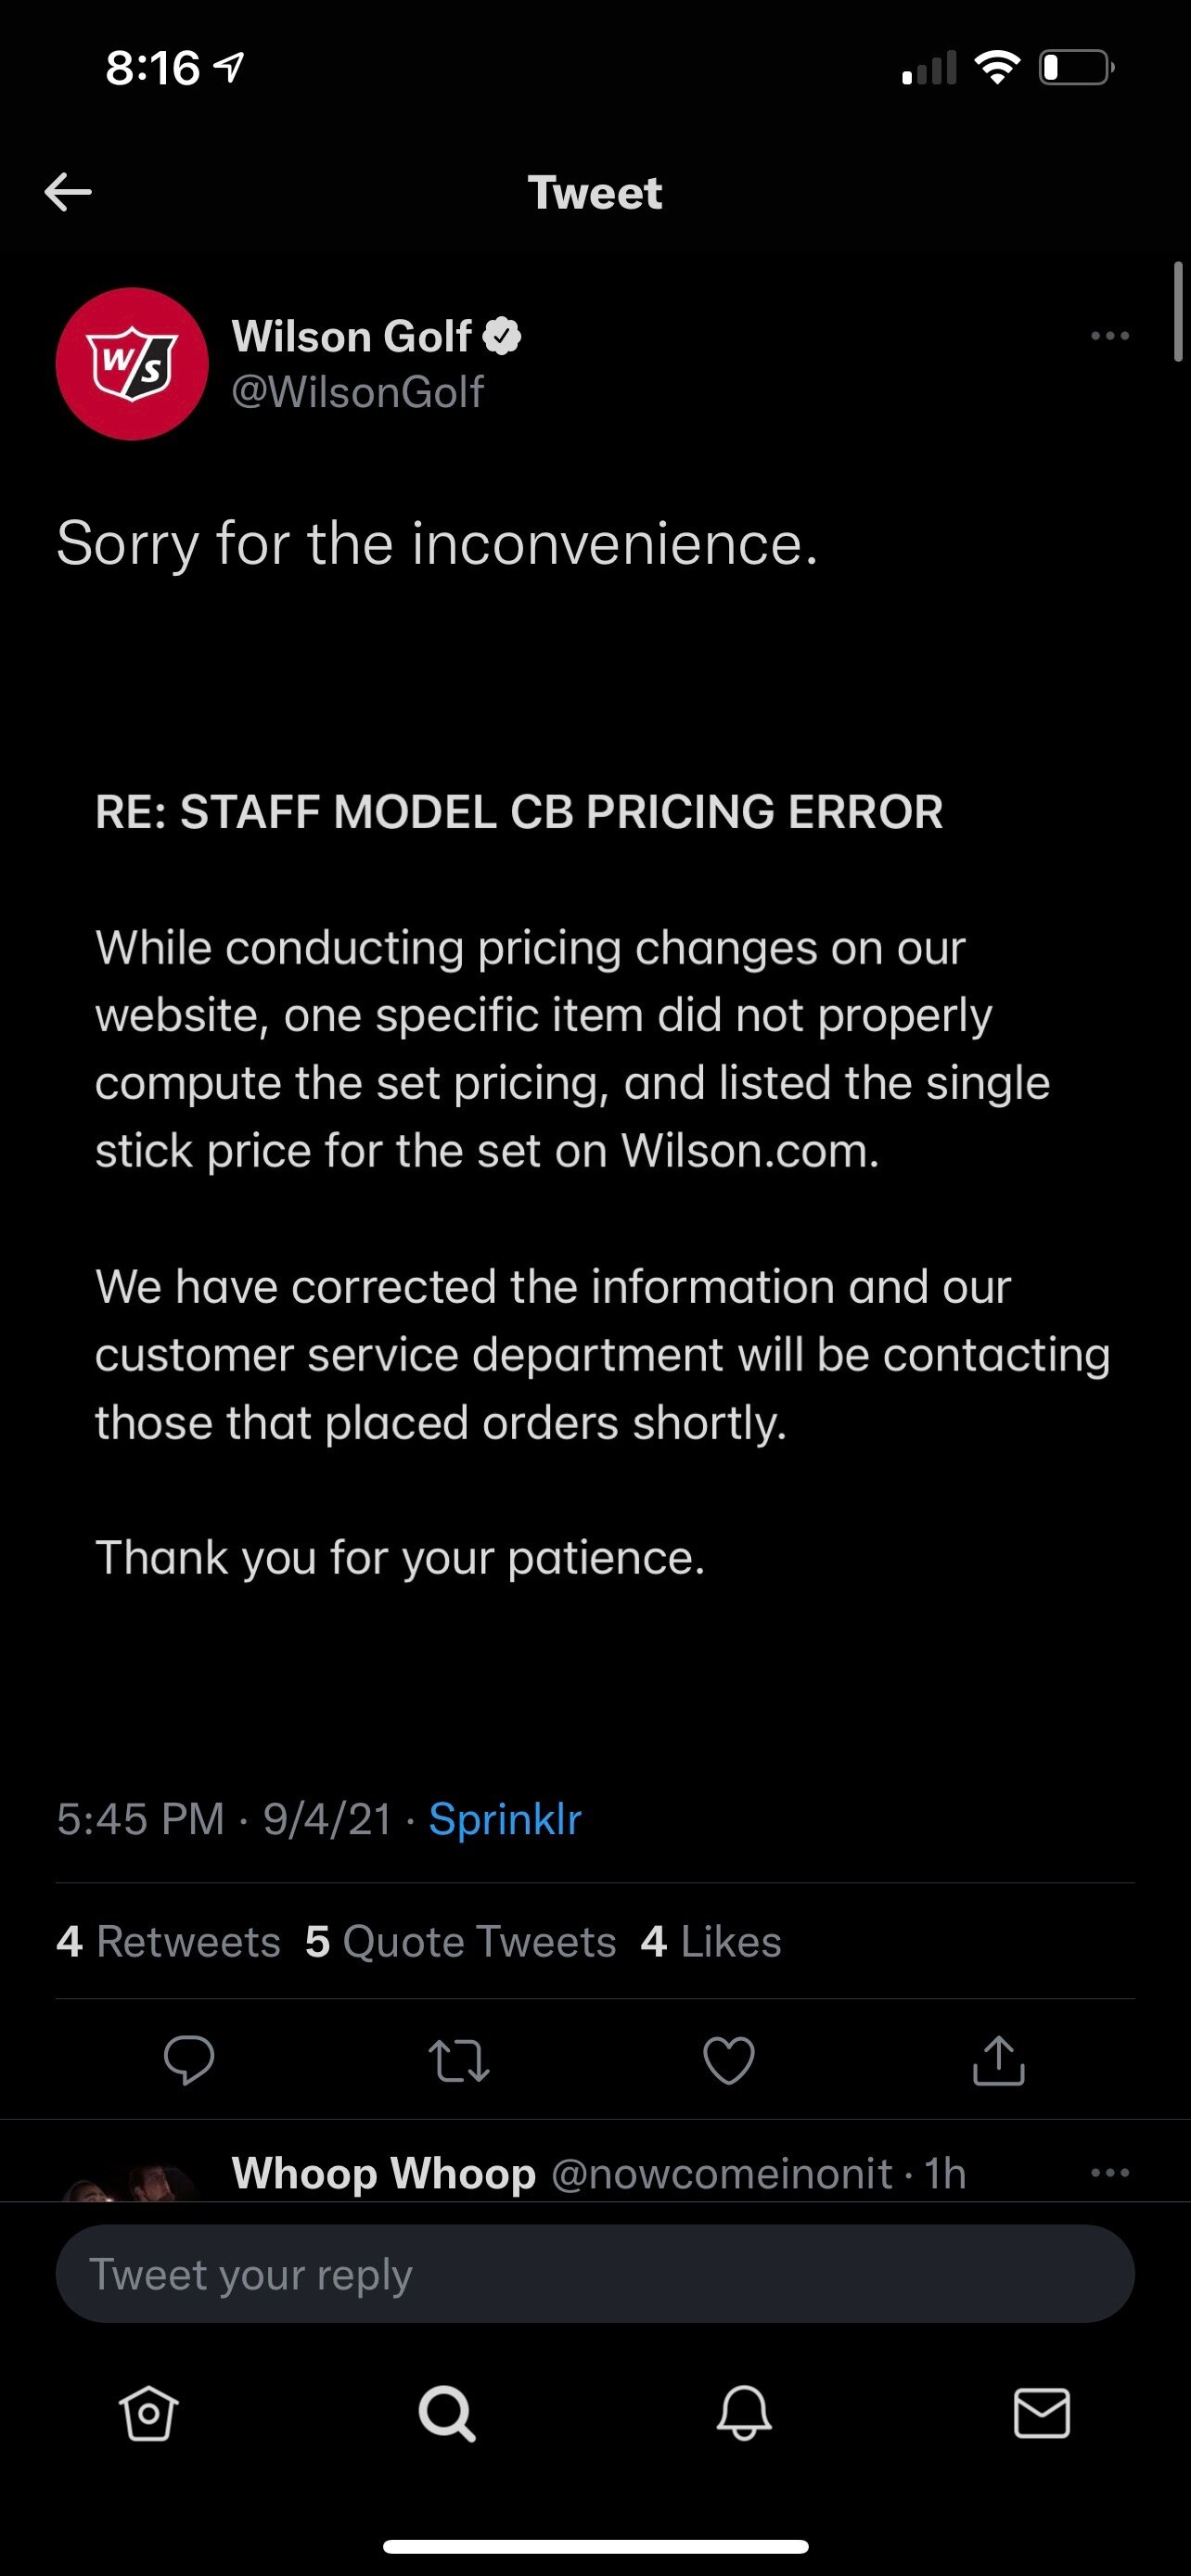Image resolution: width=1191 pixels, height=2576 pixels.
Task: Open the @WilsonGolf handle
Action: tap(358, 391)
